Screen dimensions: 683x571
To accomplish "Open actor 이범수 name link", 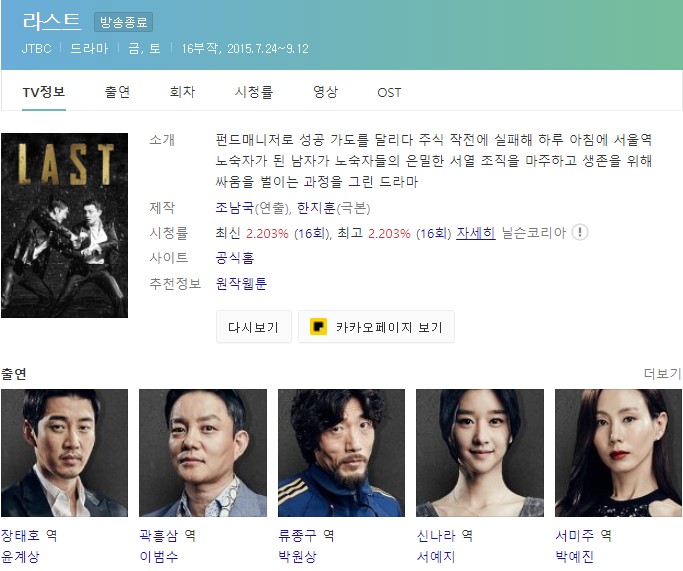I will tap(159, 556).
